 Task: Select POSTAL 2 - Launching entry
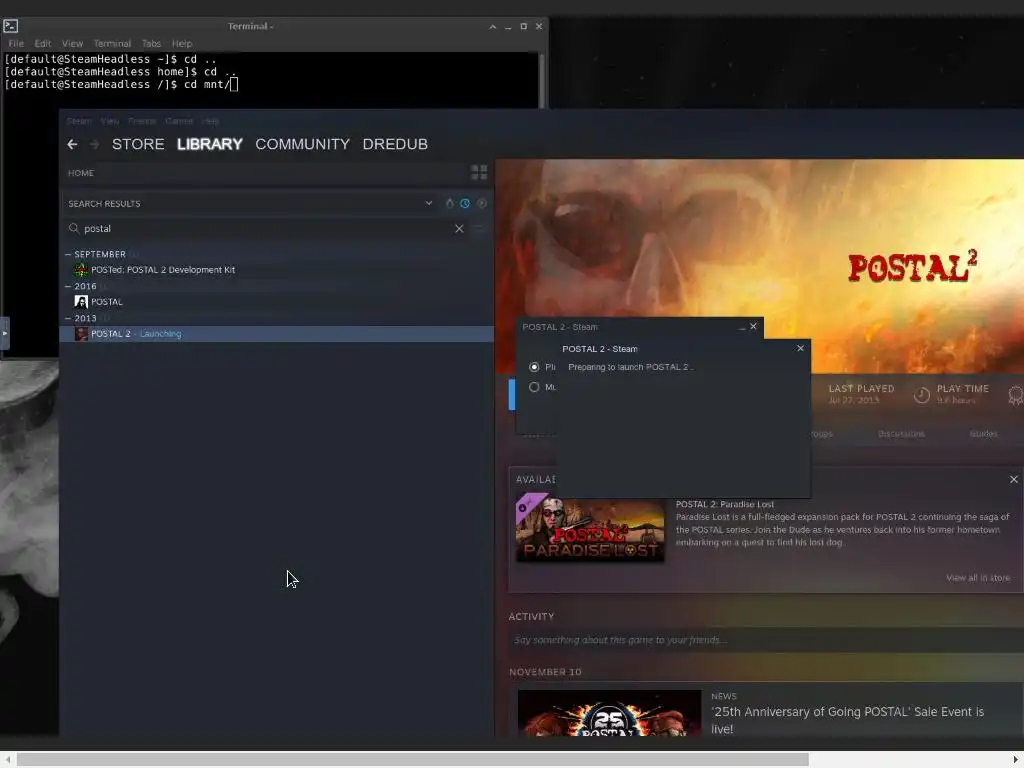(276, 334)
